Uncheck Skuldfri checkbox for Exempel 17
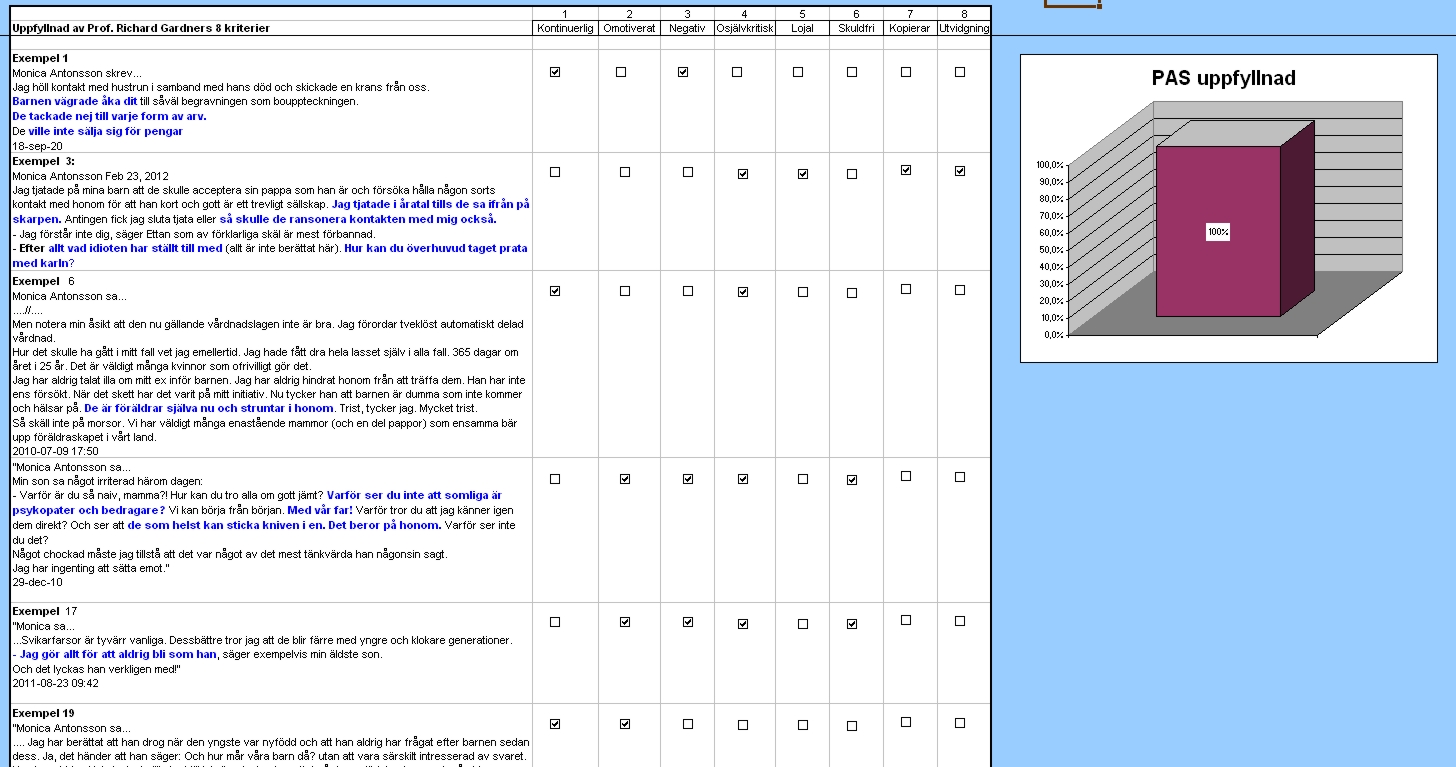Viewport: 1456px width, 767px height. point(852,624)
